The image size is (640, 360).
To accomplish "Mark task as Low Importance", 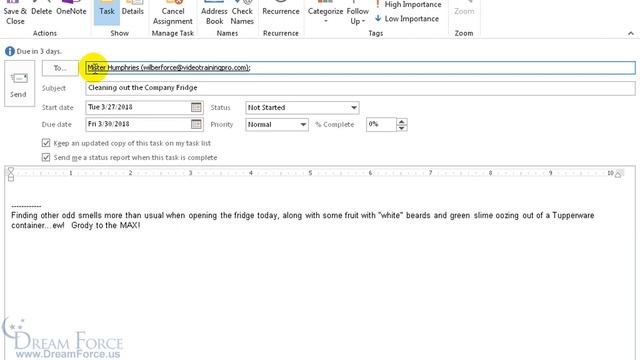I will 407,19.
